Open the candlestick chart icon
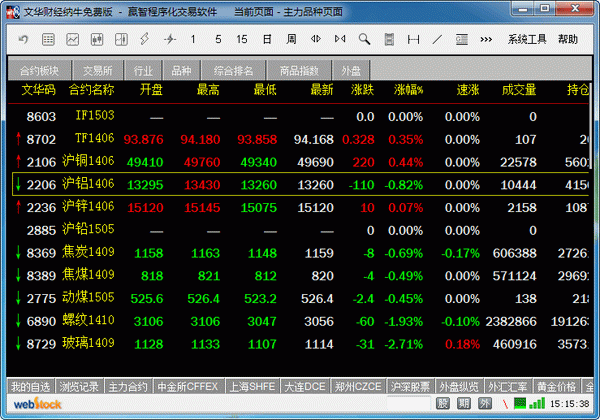Screen dimensions: 600x420 (97, 39)
